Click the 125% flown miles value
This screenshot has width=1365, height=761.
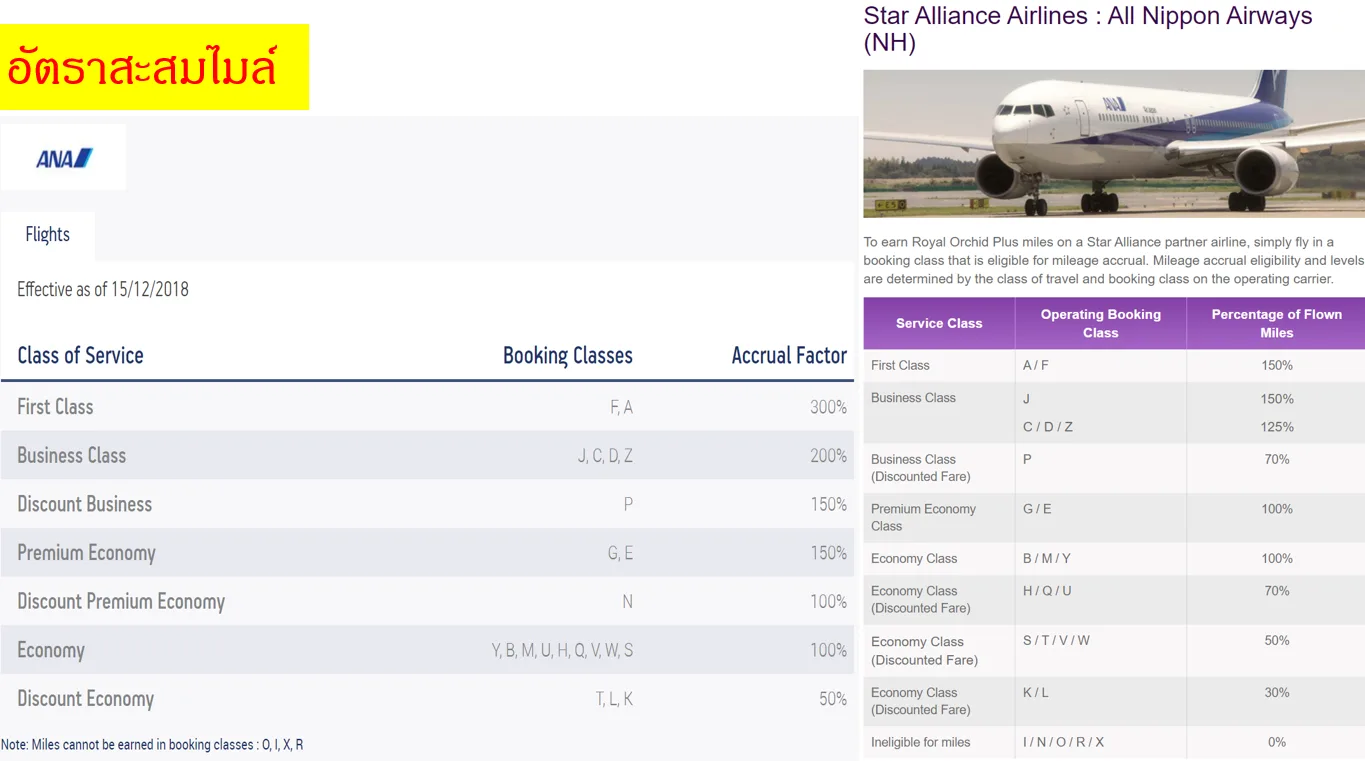(1277, 427)
